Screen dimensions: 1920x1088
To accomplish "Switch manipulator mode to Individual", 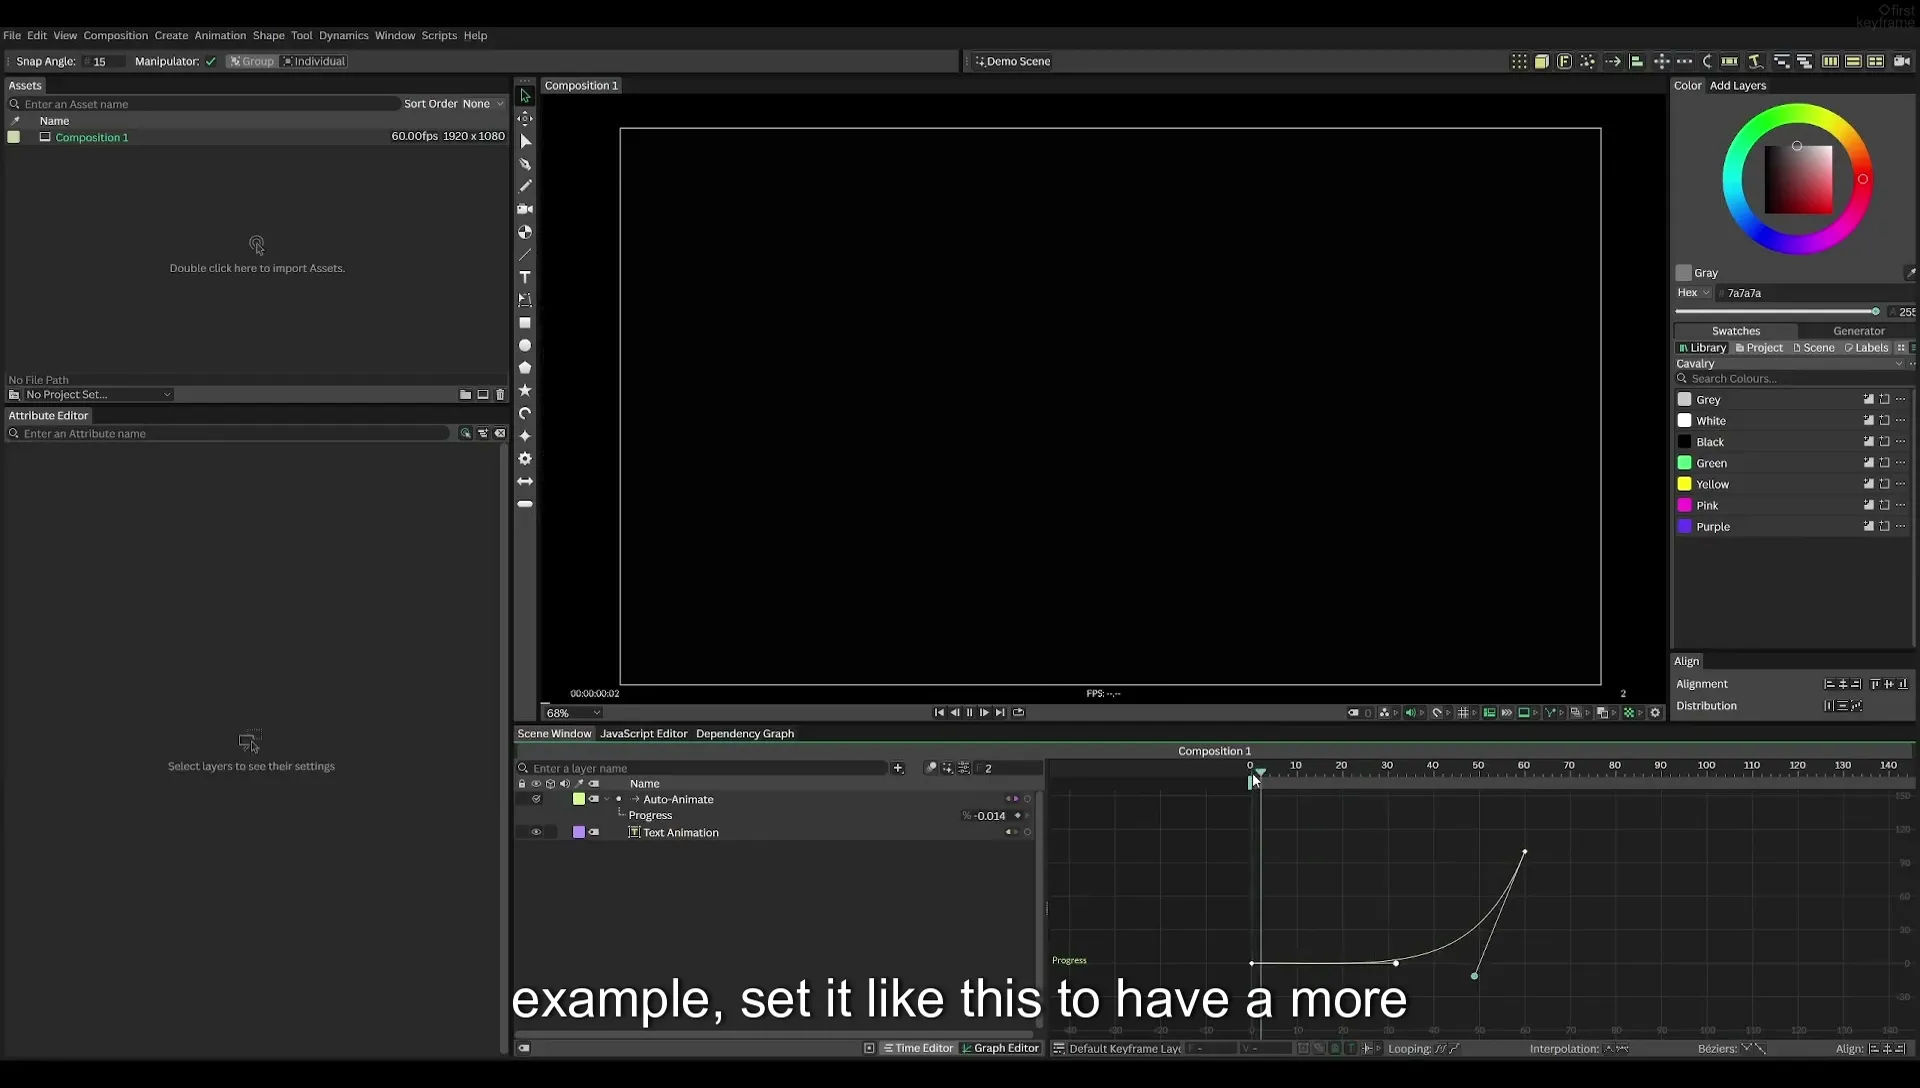I will 314,61.
